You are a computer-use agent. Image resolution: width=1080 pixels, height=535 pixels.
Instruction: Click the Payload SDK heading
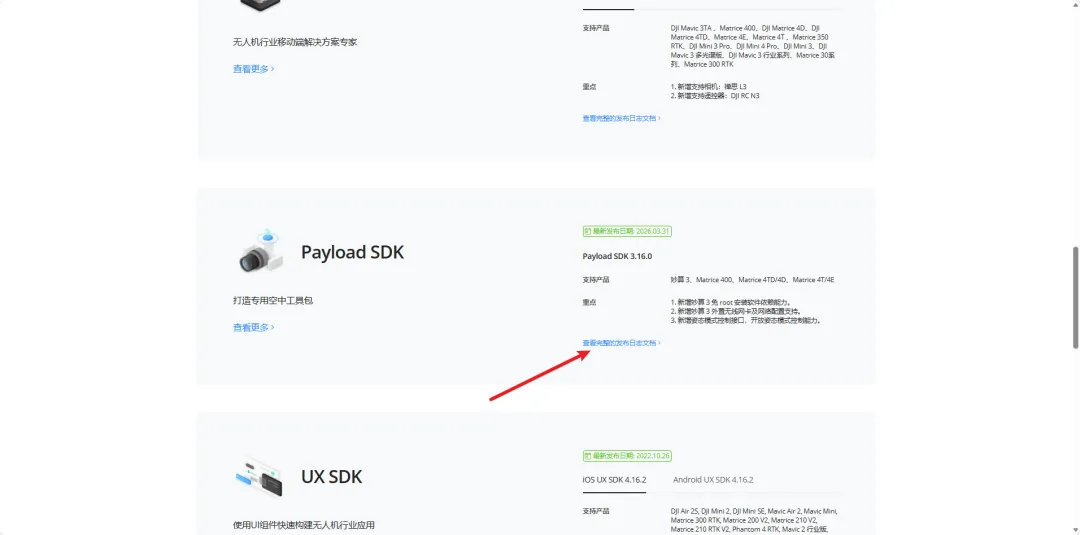[x=352, y=252]
